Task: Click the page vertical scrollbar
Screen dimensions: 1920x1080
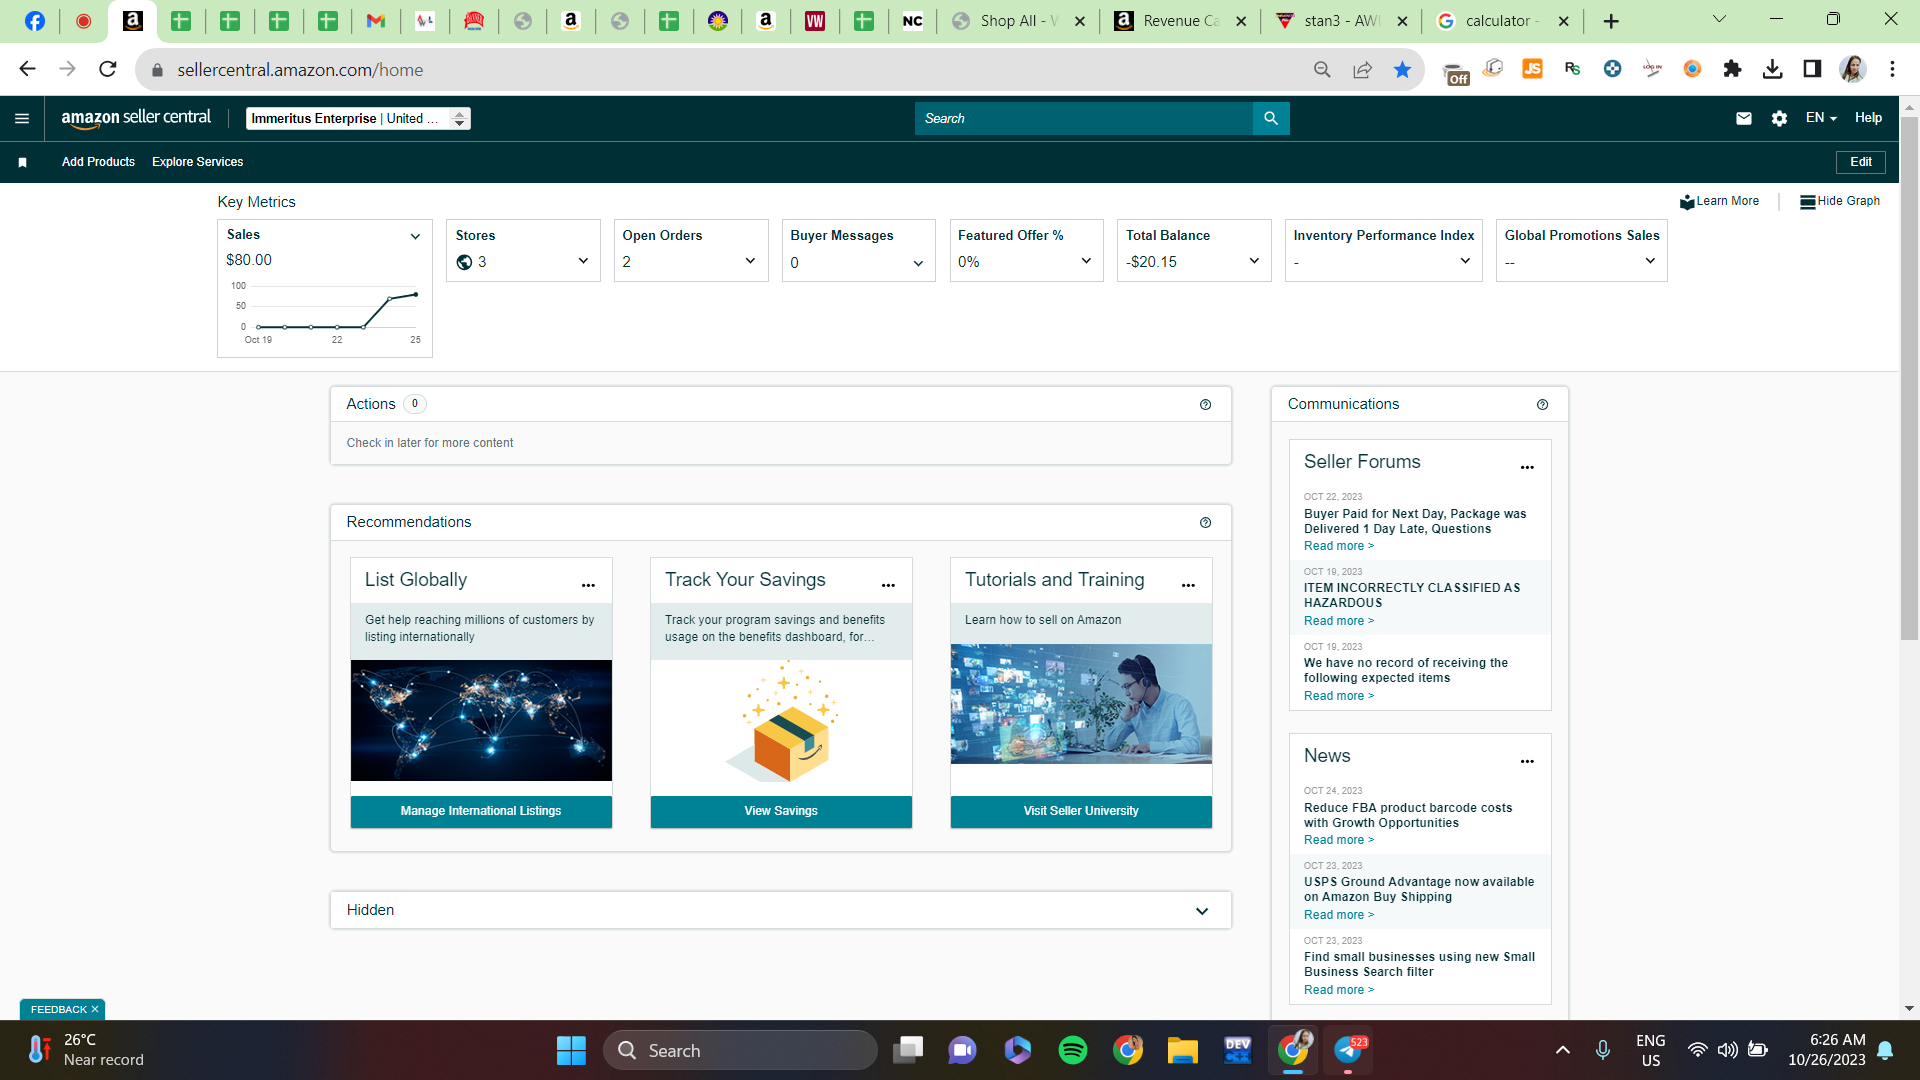Action: (1909, 380)
